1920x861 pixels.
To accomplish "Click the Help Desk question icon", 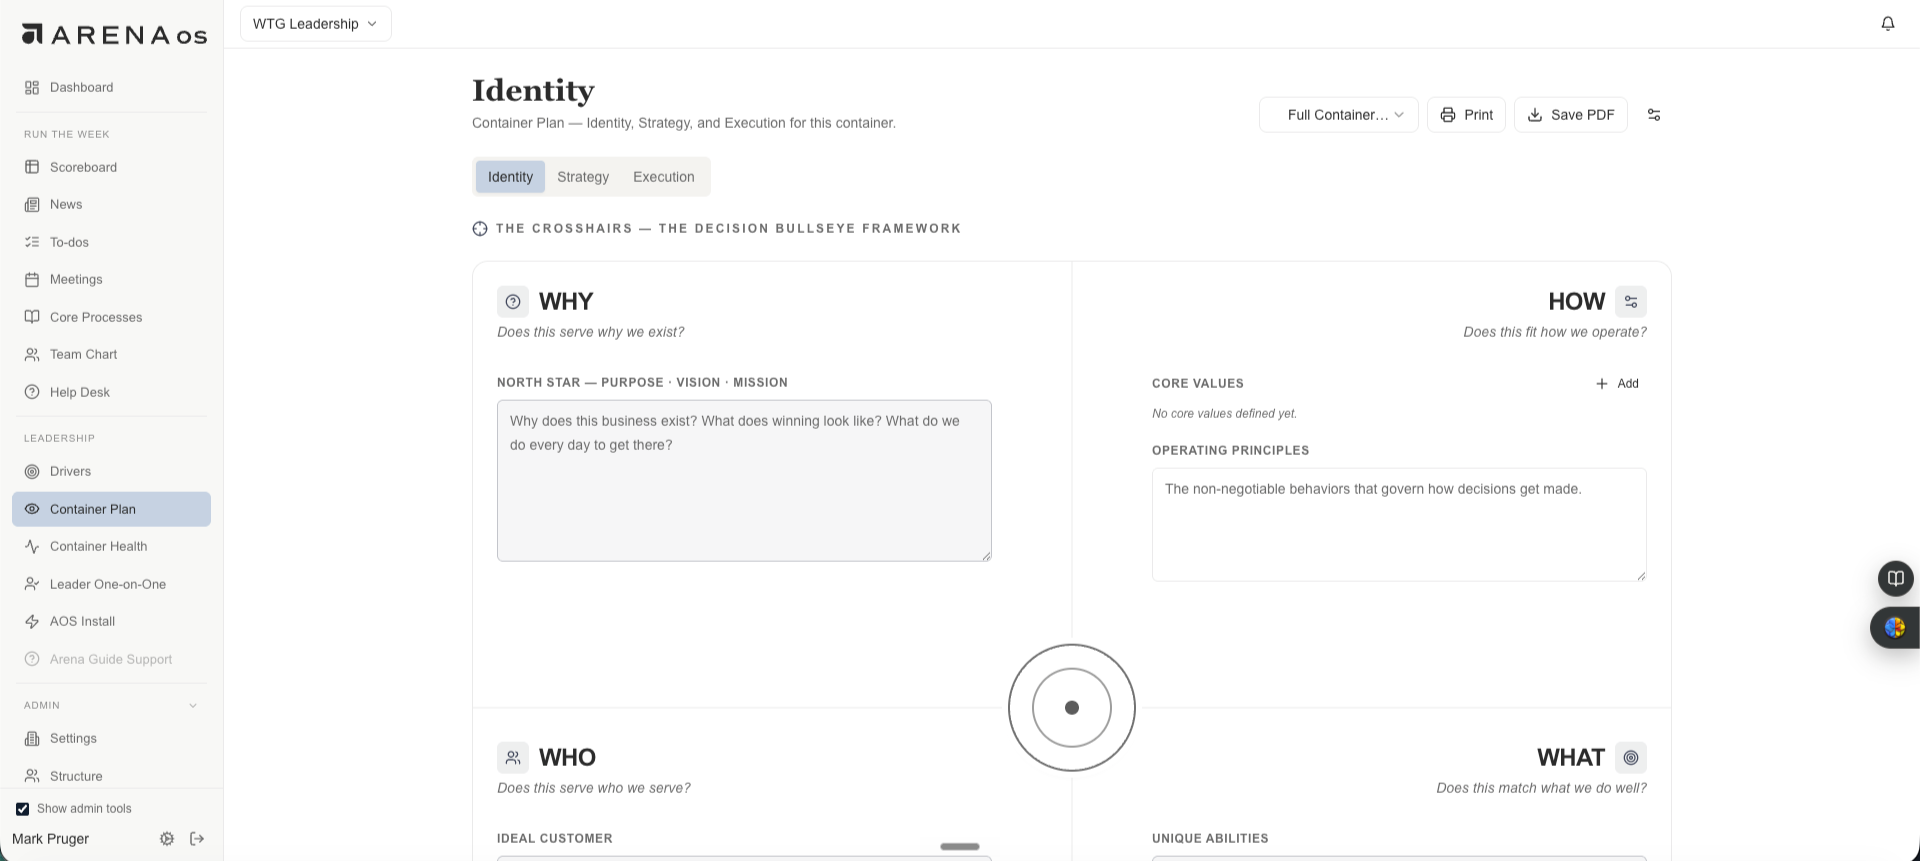I will point(32,392).
